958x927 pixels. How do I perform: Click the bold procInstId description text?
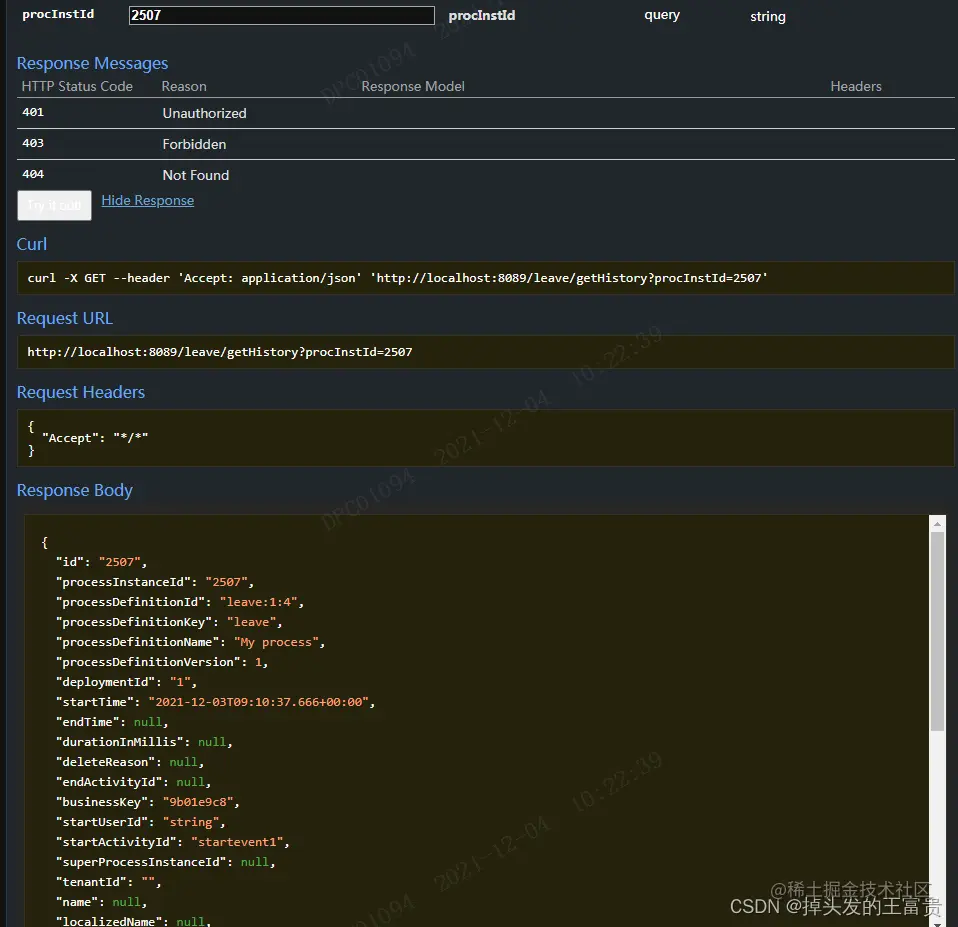482,16
